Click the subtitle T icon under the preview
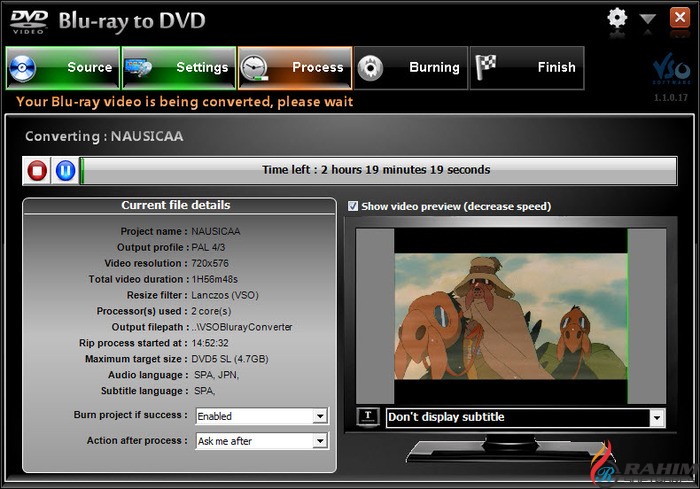This screenshot has width=700, height=489. pyautogui.click(x=368, y=417)
